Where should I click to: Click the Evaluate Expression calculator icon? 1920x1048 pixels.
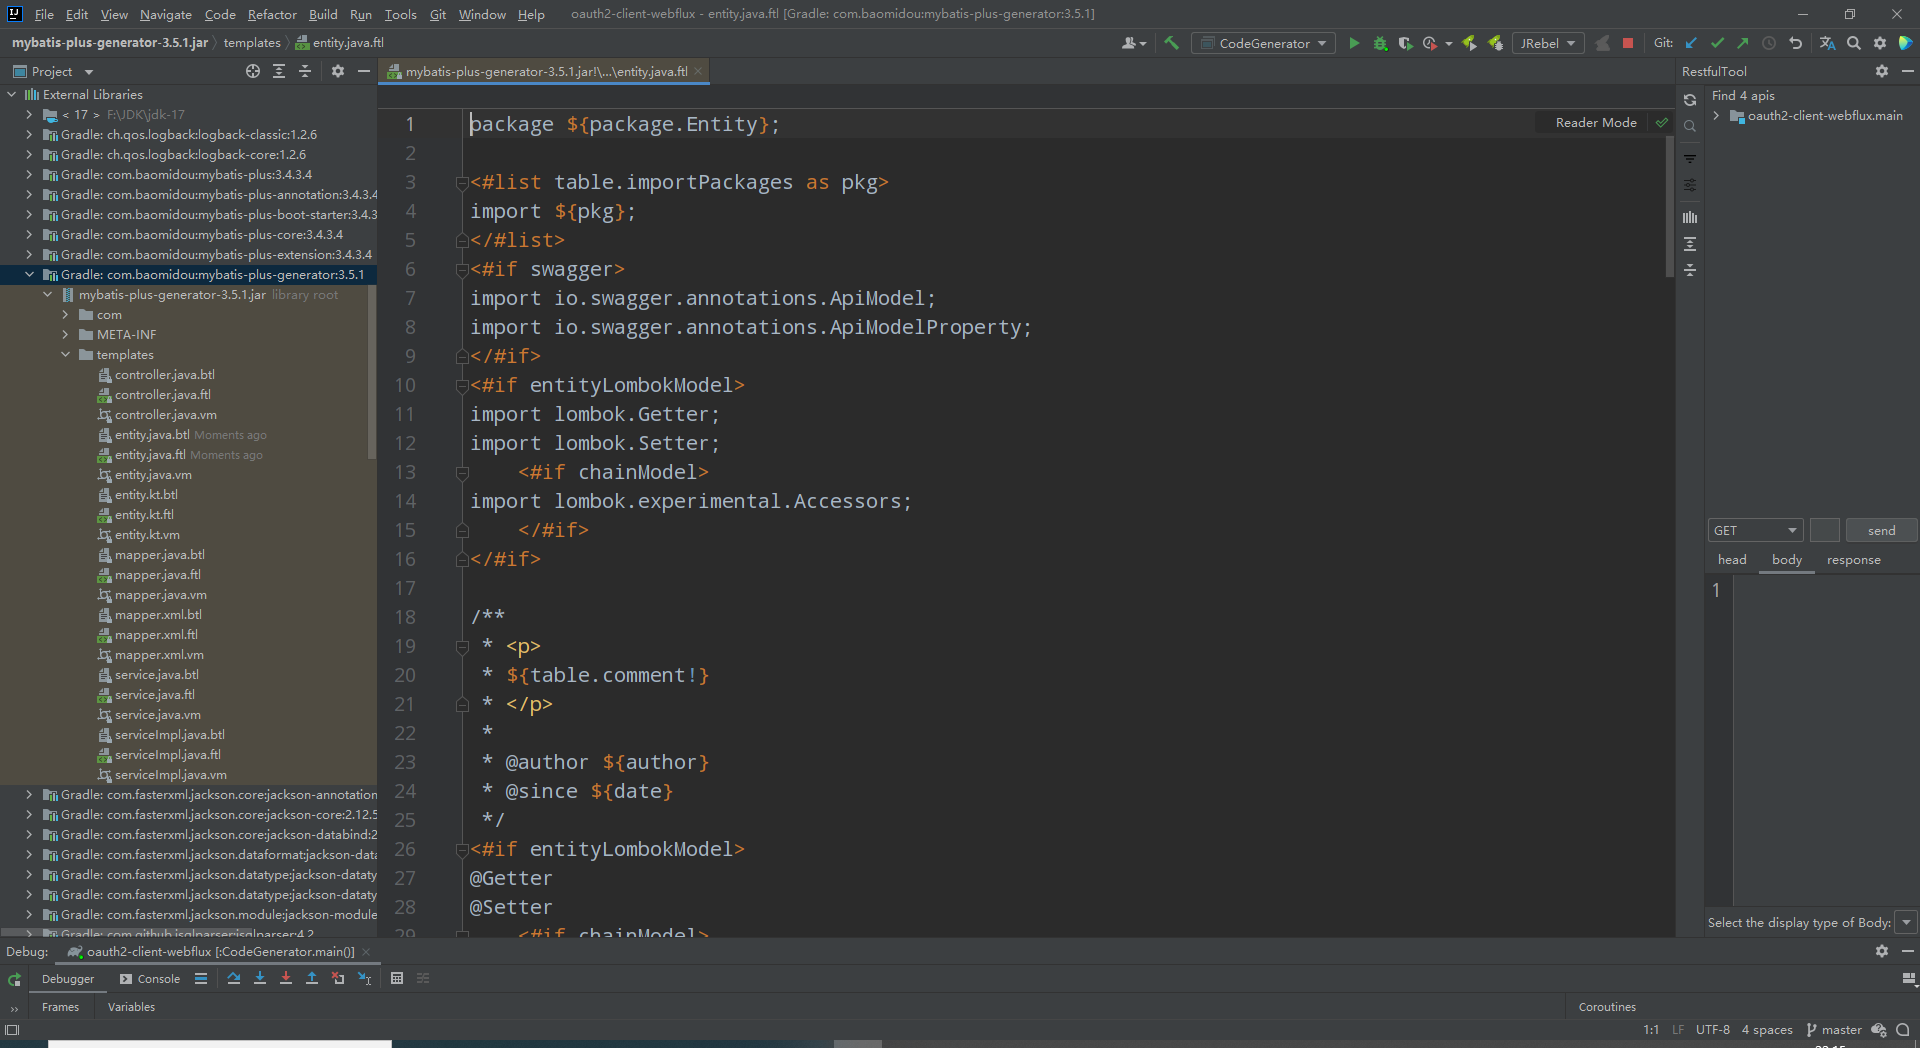(397, 978)
